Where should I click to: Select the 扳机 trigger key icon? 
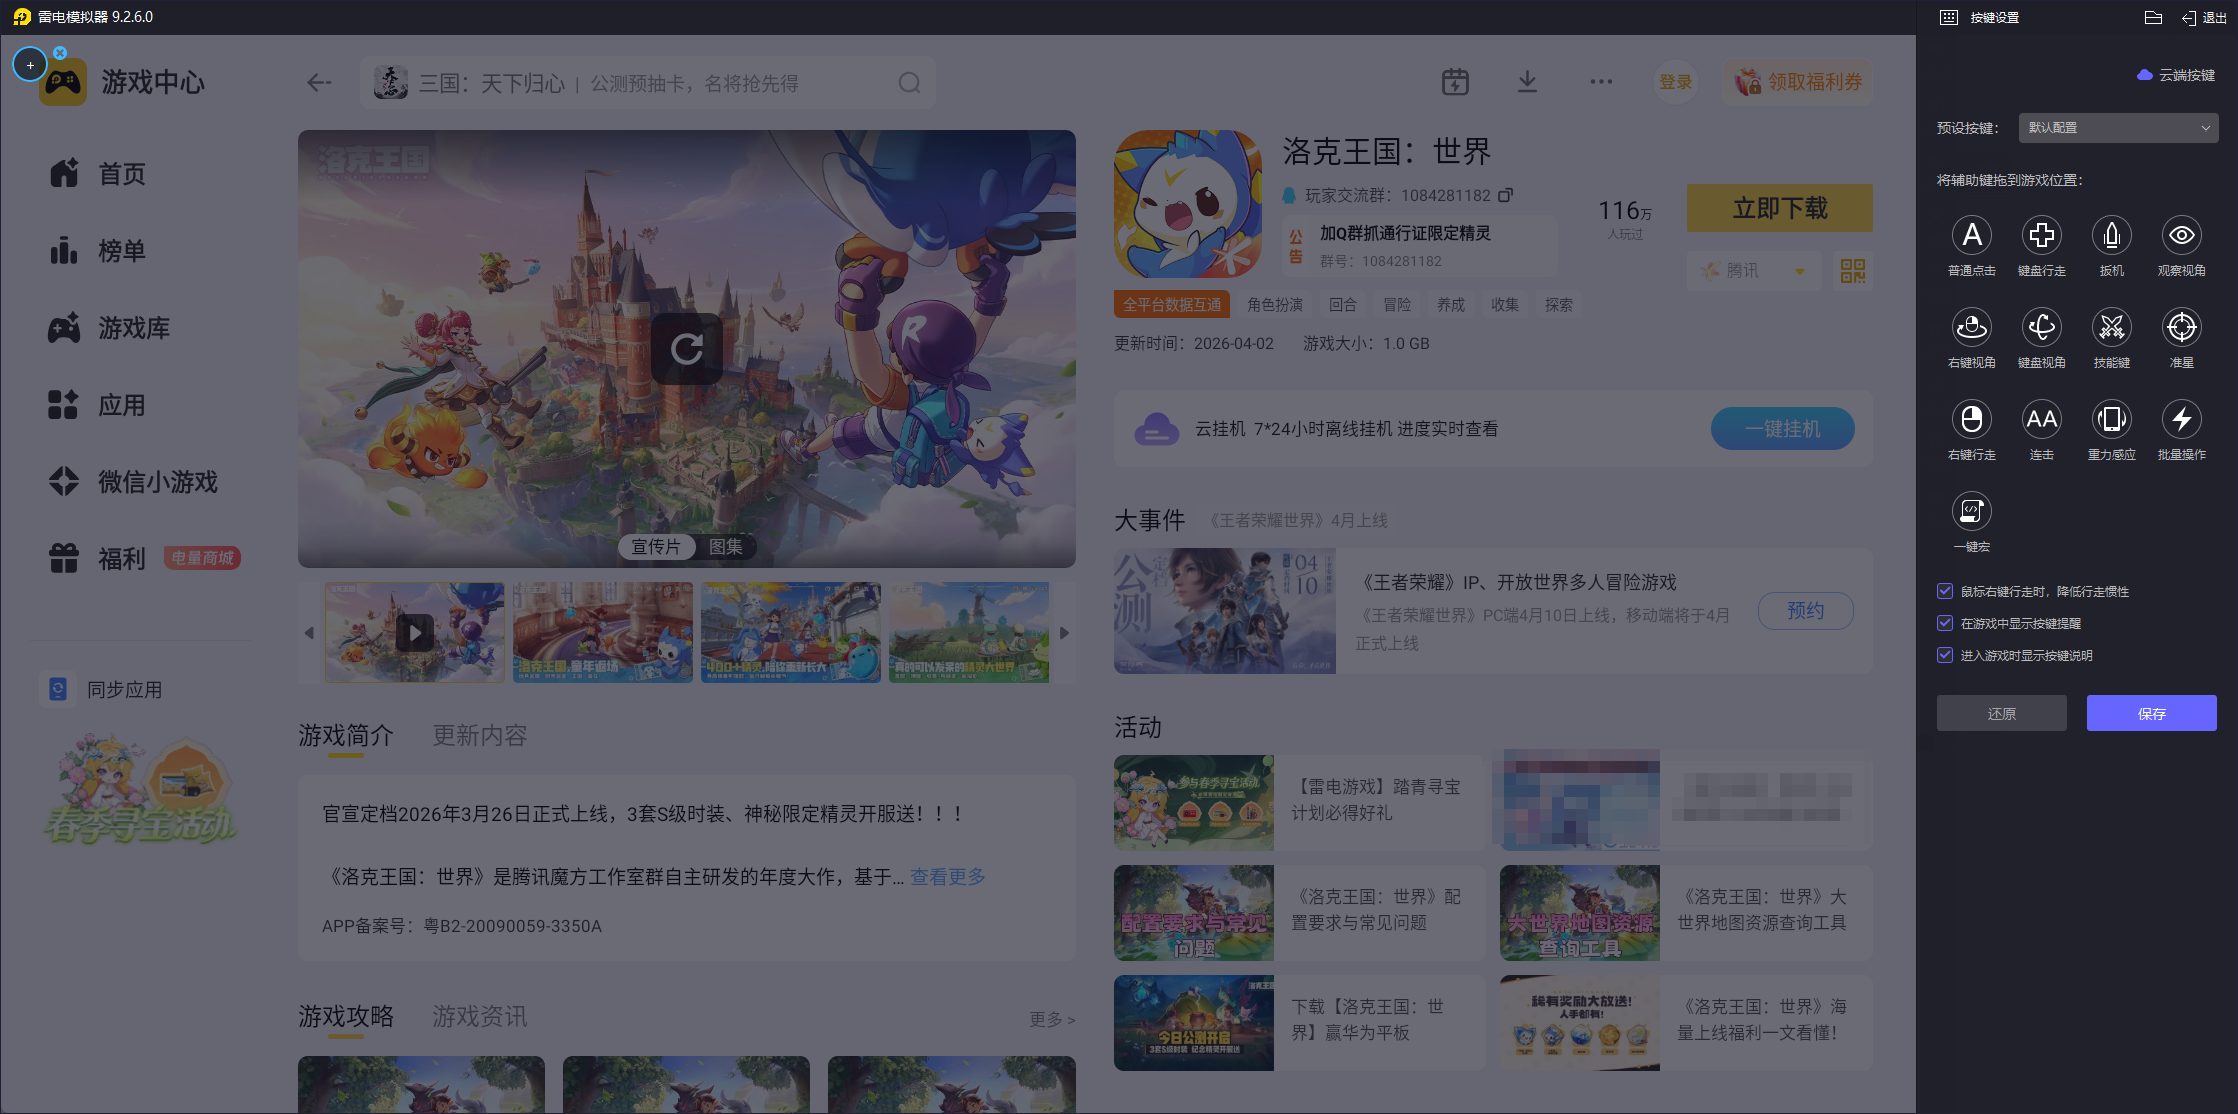tap(2111, 236)
